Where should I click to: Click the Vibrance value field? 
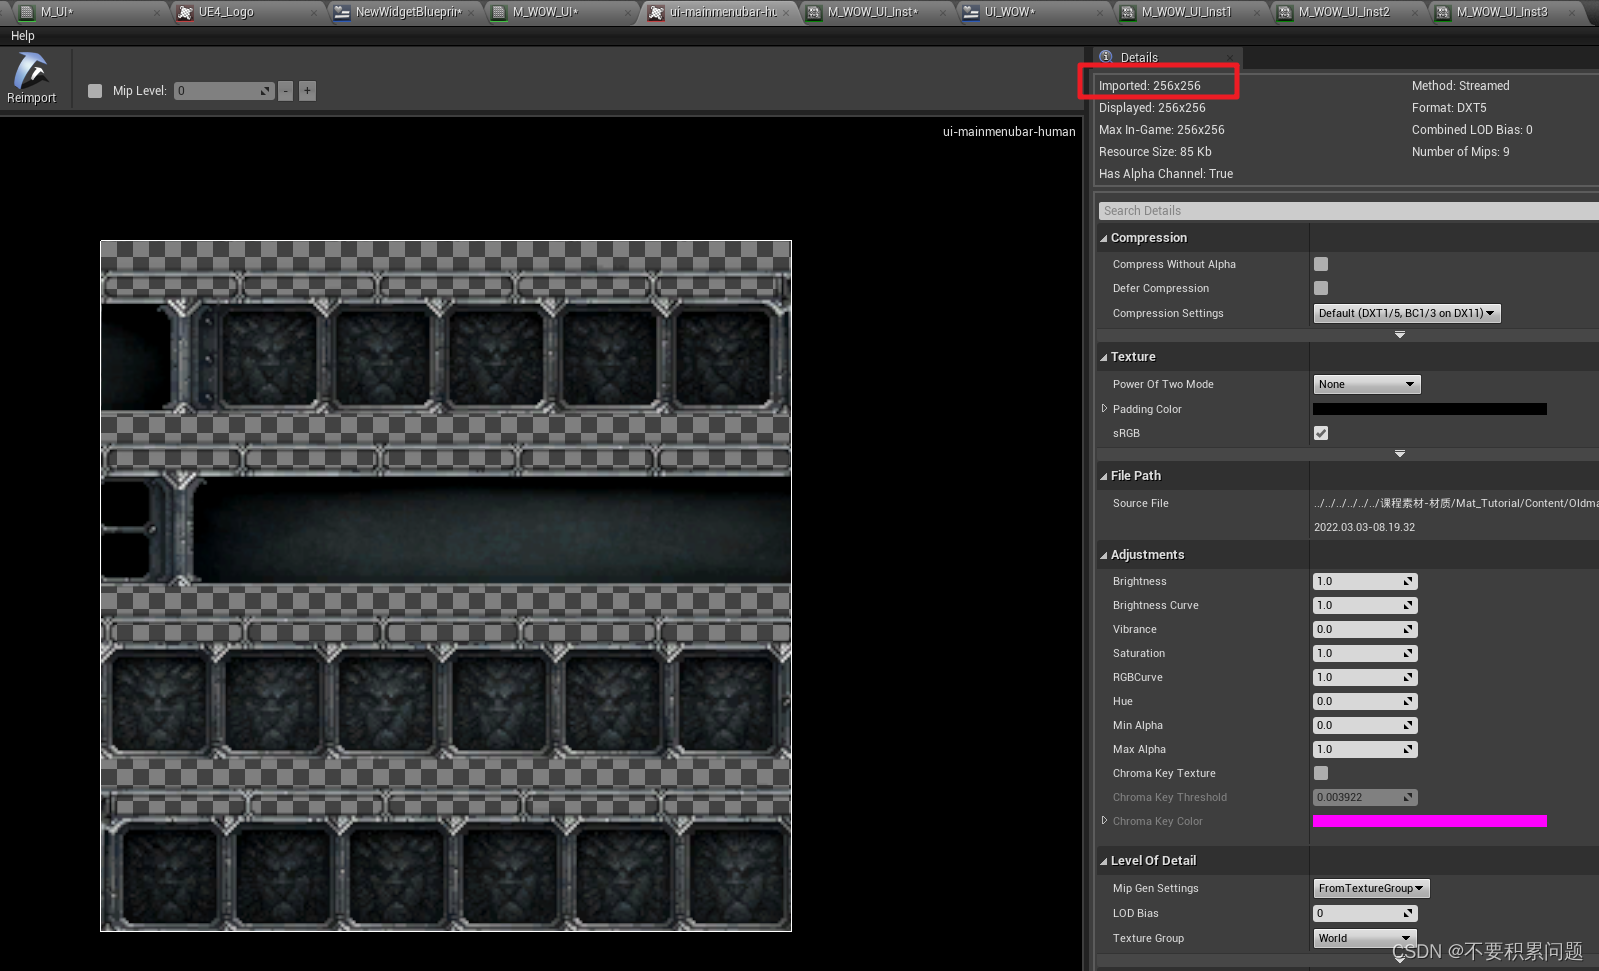pos(1365,629)
